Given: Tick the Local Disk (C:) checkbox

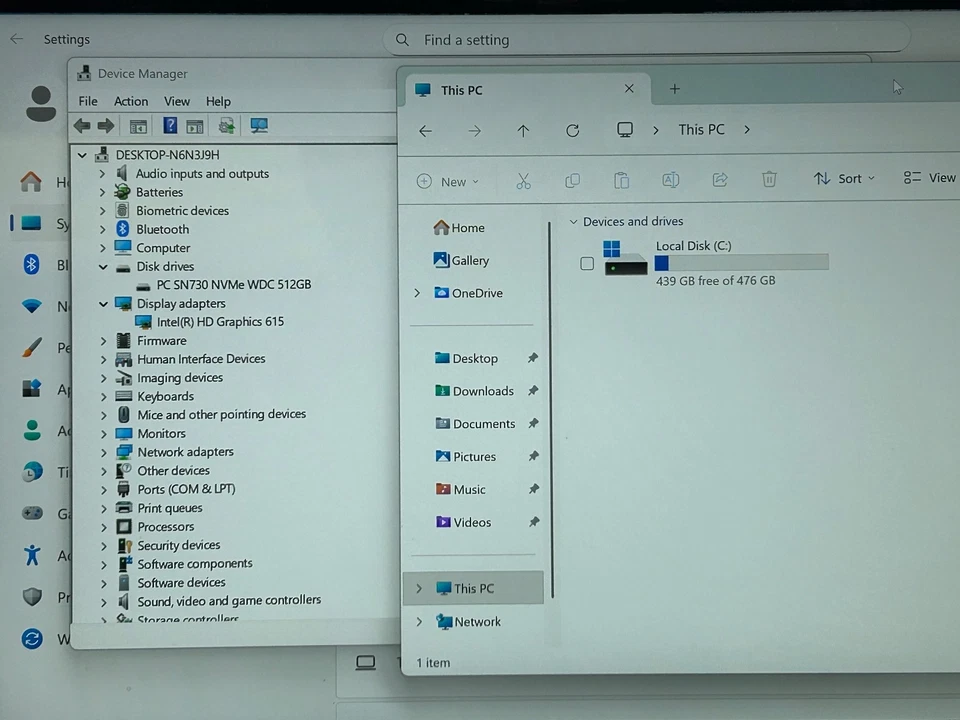Looking at the screenshot, I should pyautogui.click(x=587, y=264).
